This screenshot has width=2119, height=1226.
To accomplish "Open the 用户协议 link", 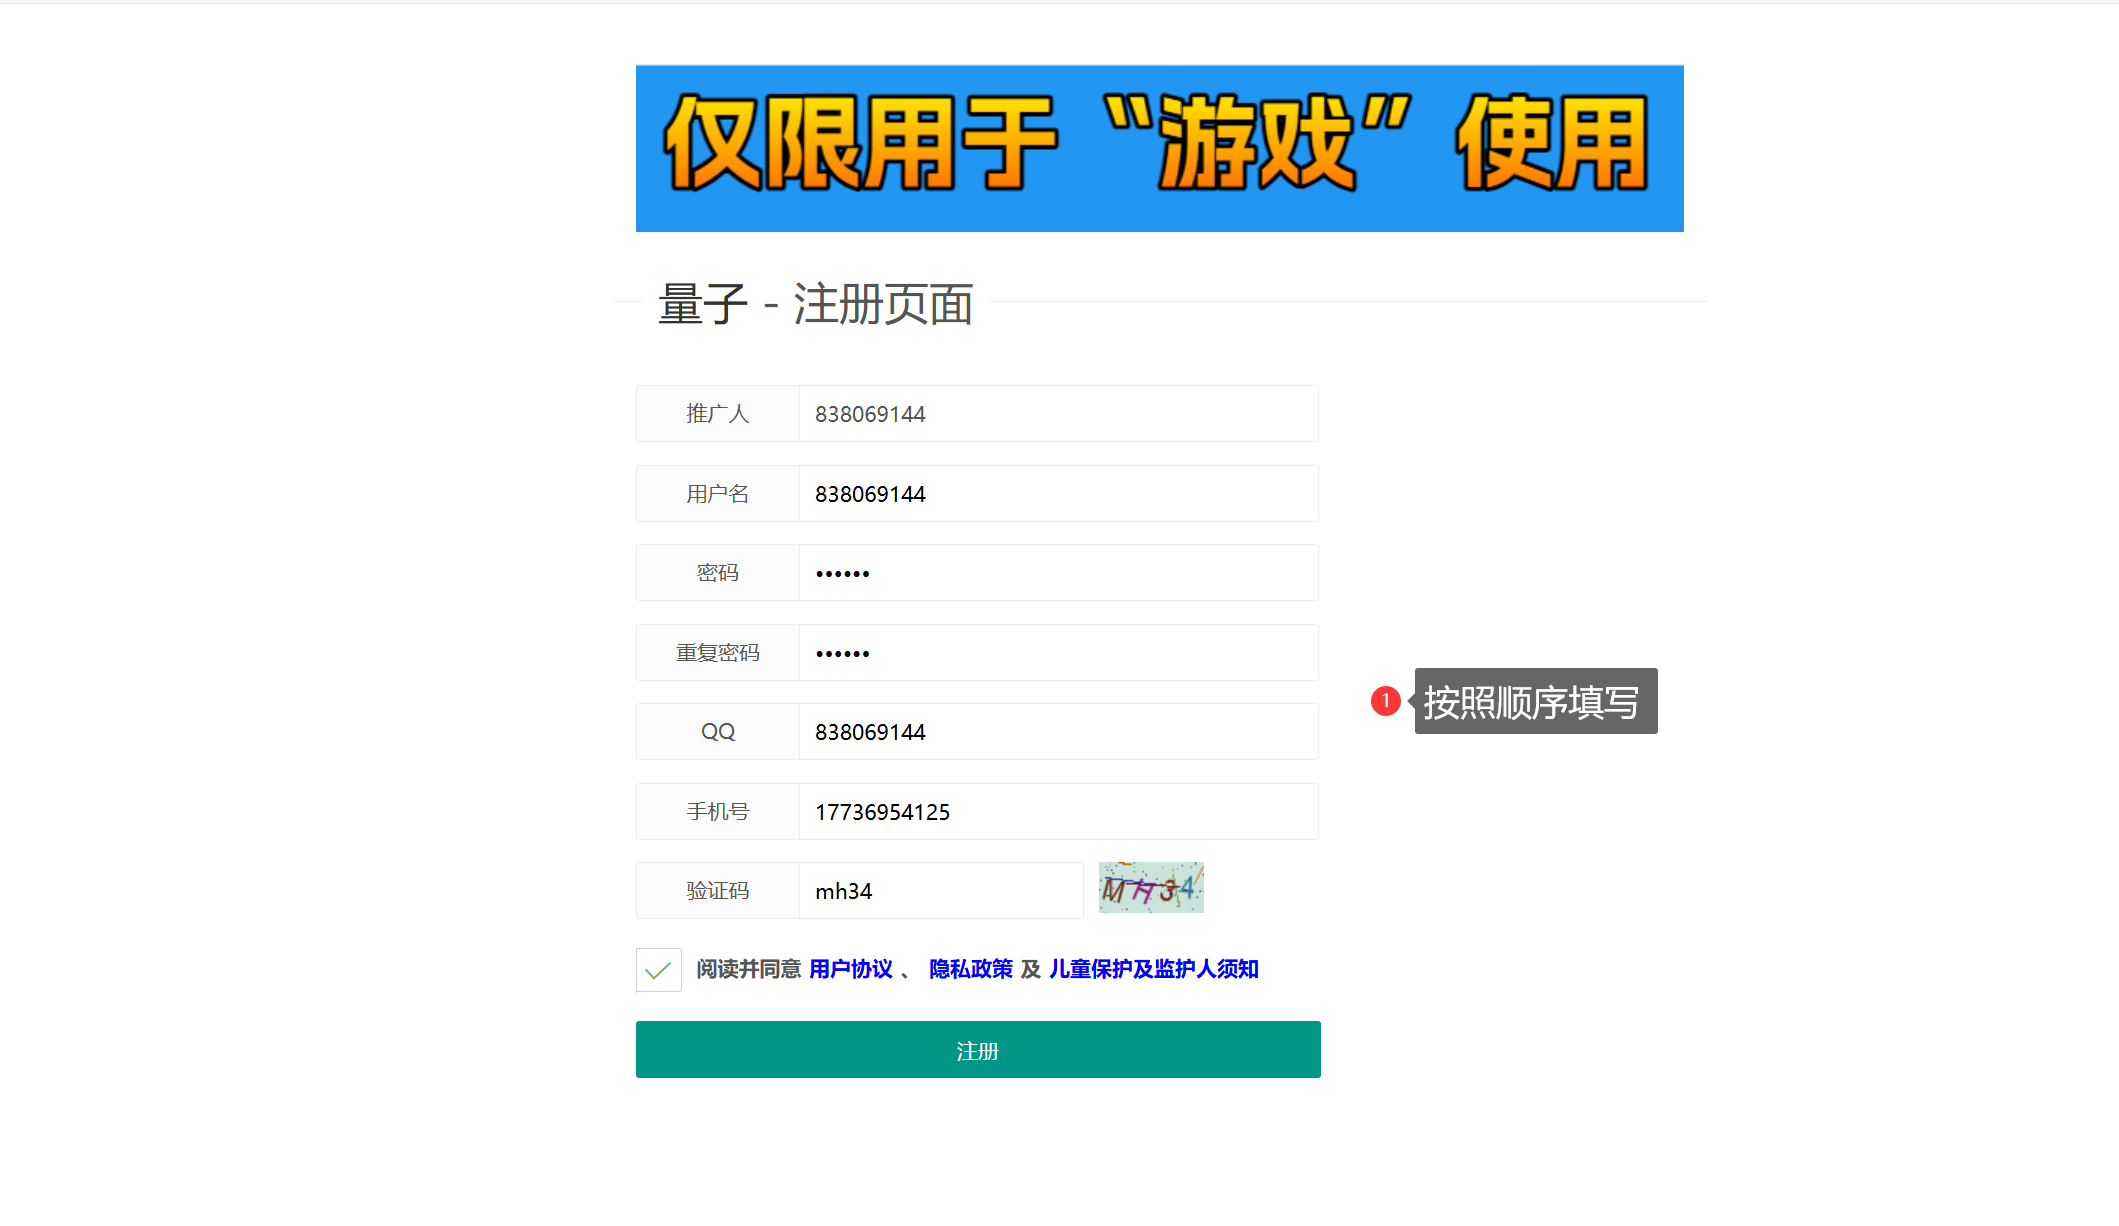I will pos(850,969).
